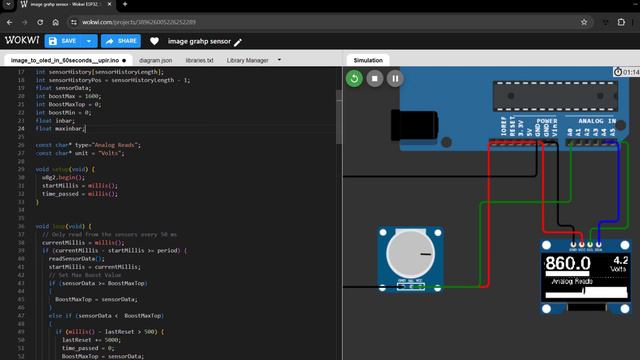Image resolution: width=640 pixels, height=360 pixels.
Task: Reload the browser page
Action: pyautogui.click(x=40, y=22)
